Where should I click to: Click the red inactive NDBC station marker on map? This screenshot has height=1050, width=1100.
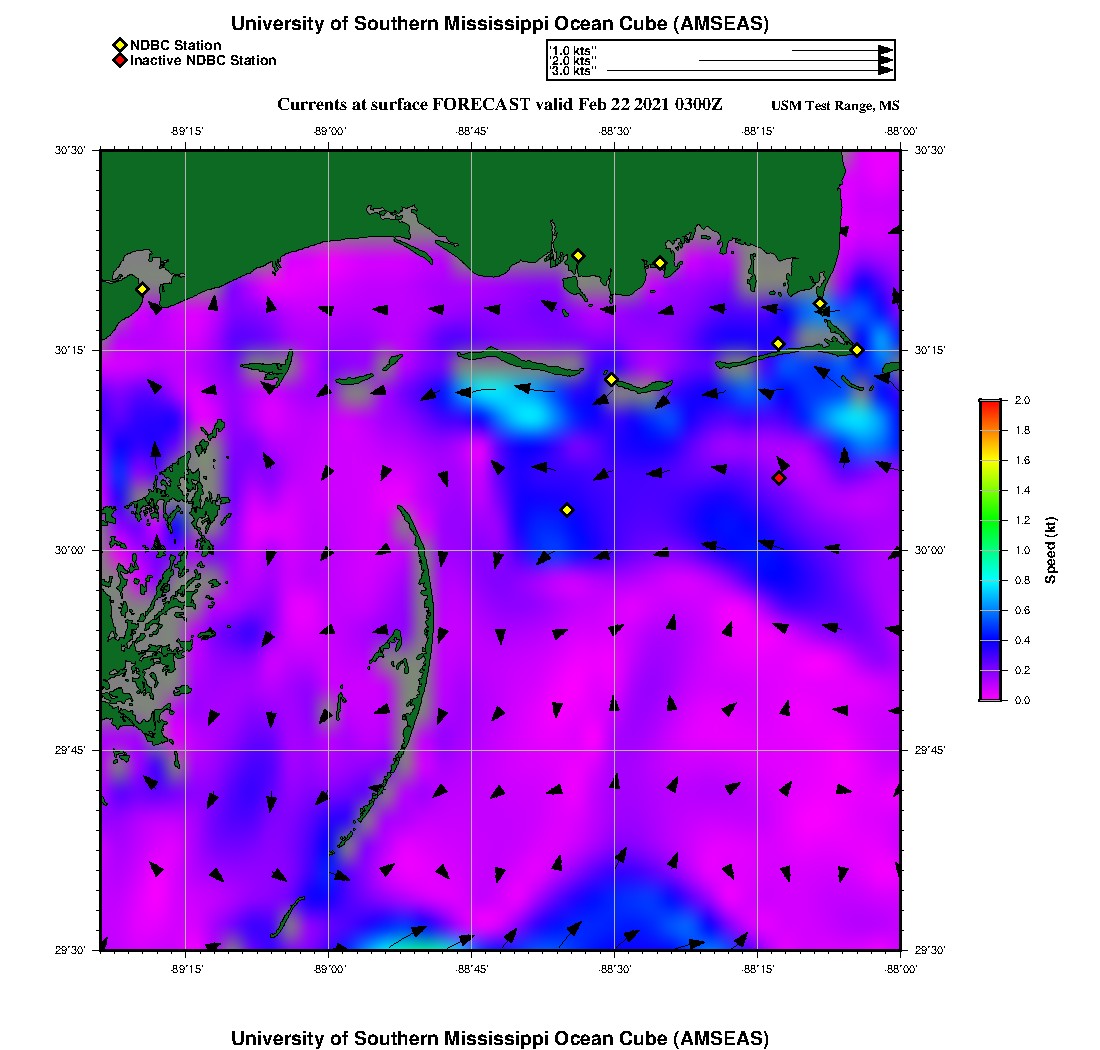tap(779, 478)
